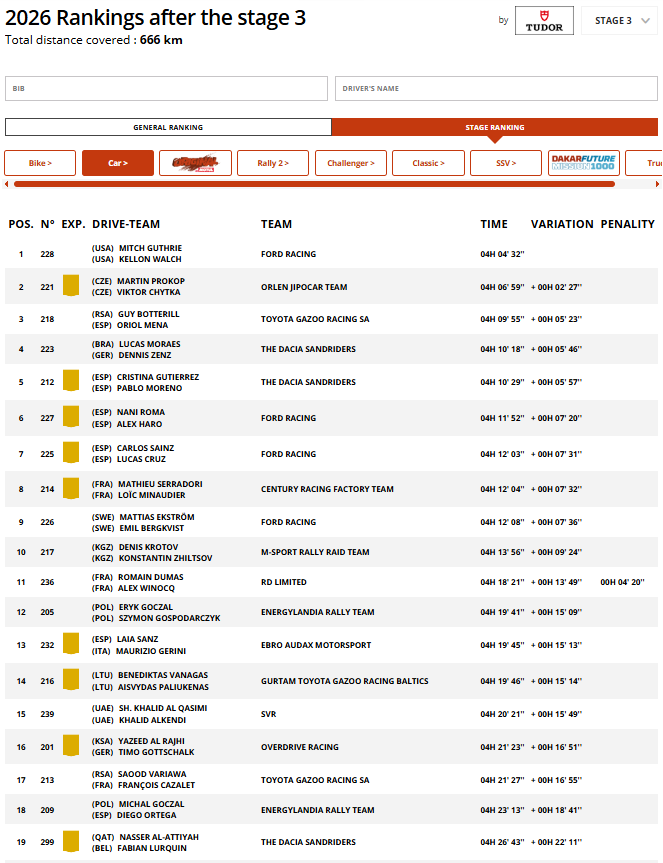This screenshot has width=663, height=863.
Task: Open the STAGE 3 dropdown
Action: [619, 21]
